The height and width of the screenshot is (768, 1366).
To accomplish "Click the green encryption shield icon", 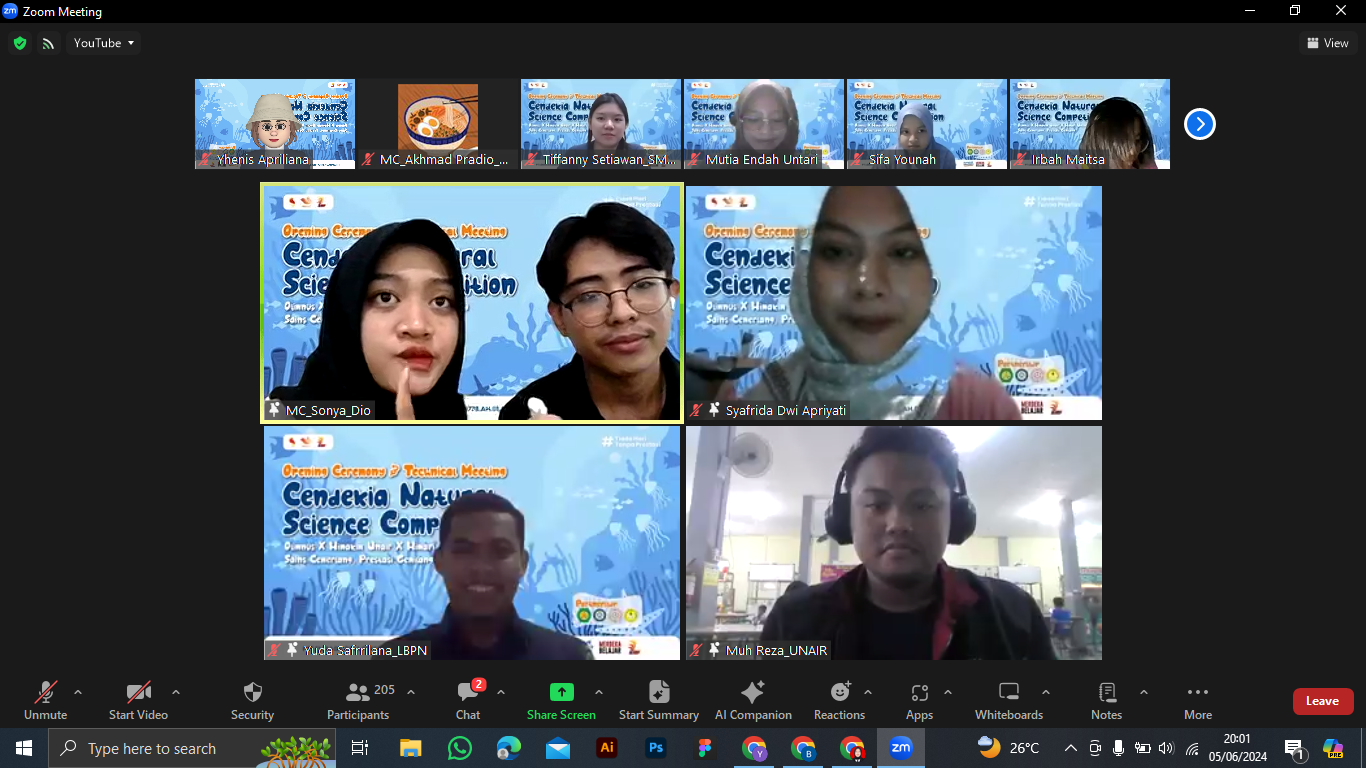I will pos(20,43).
